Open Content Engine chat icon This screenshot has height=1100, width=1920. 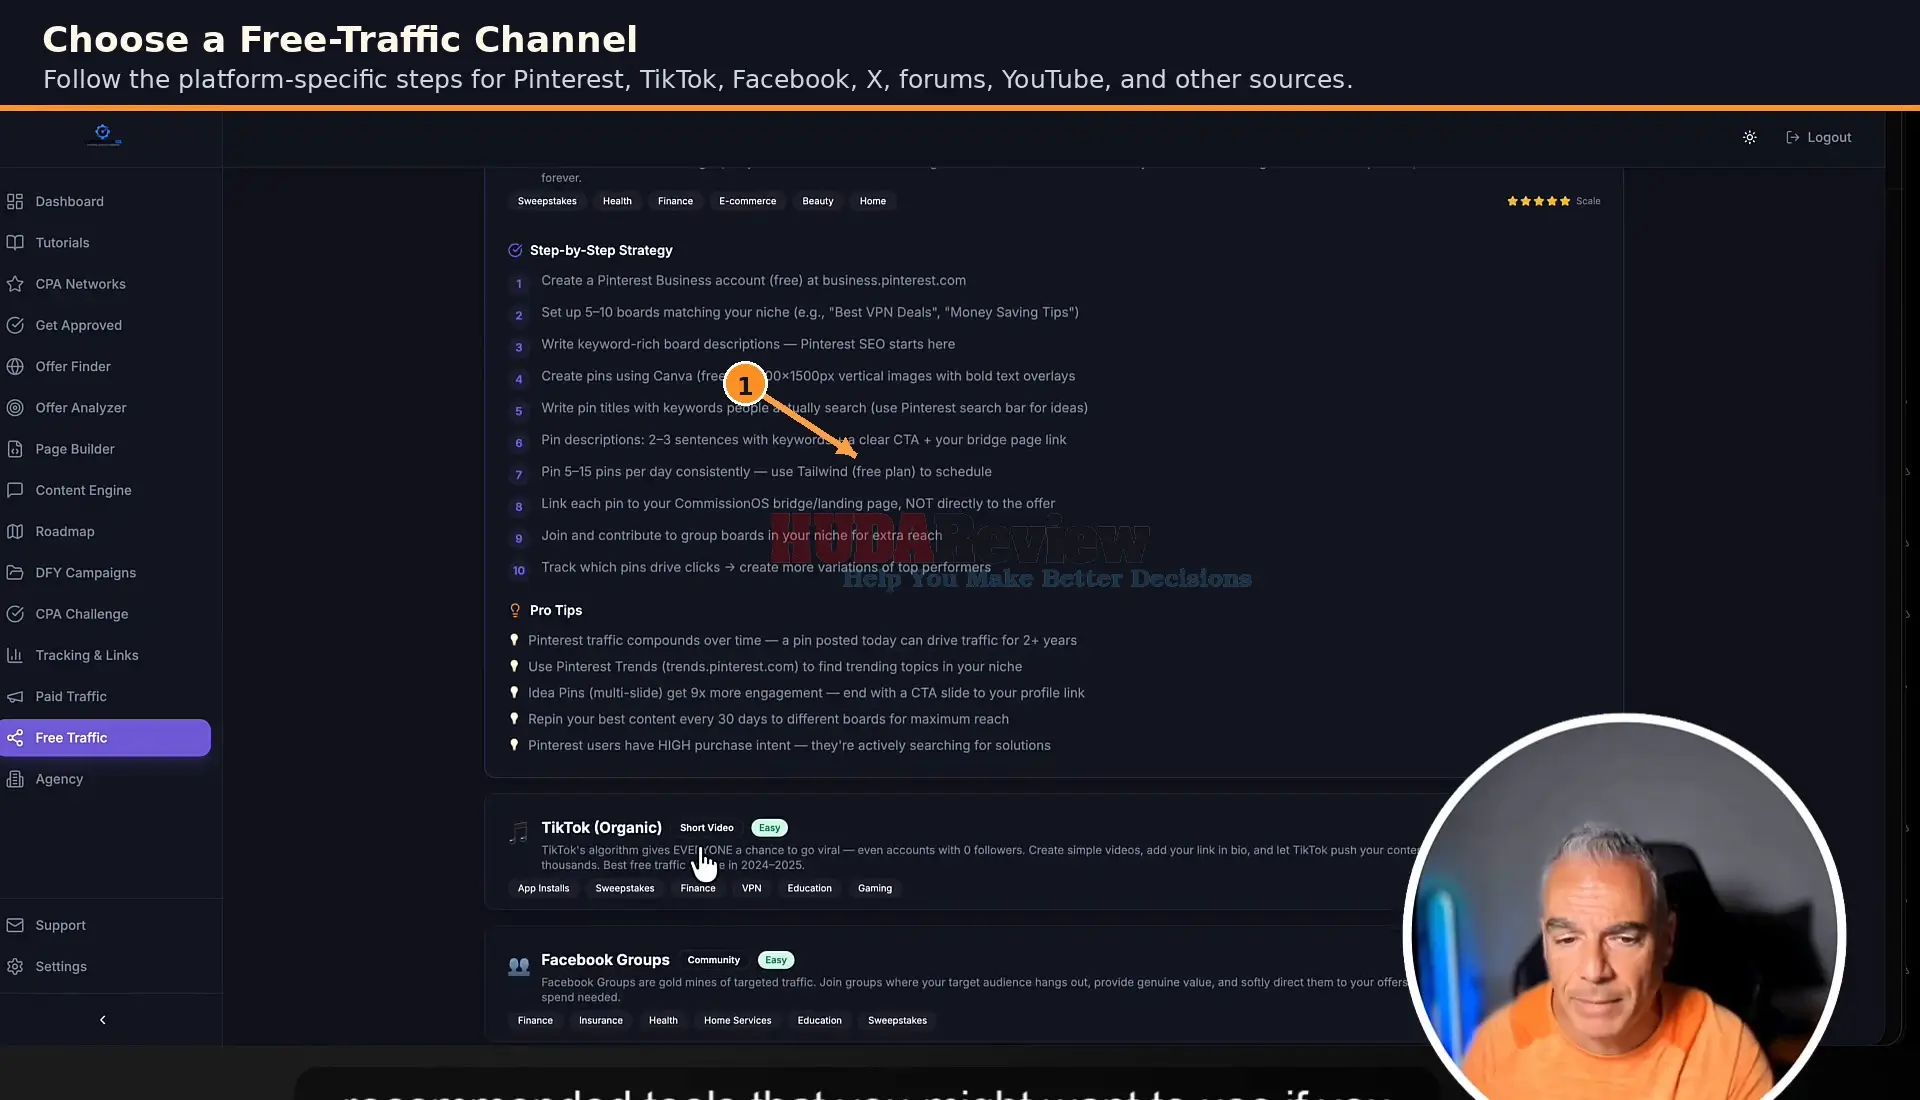(x=15, y=490)
